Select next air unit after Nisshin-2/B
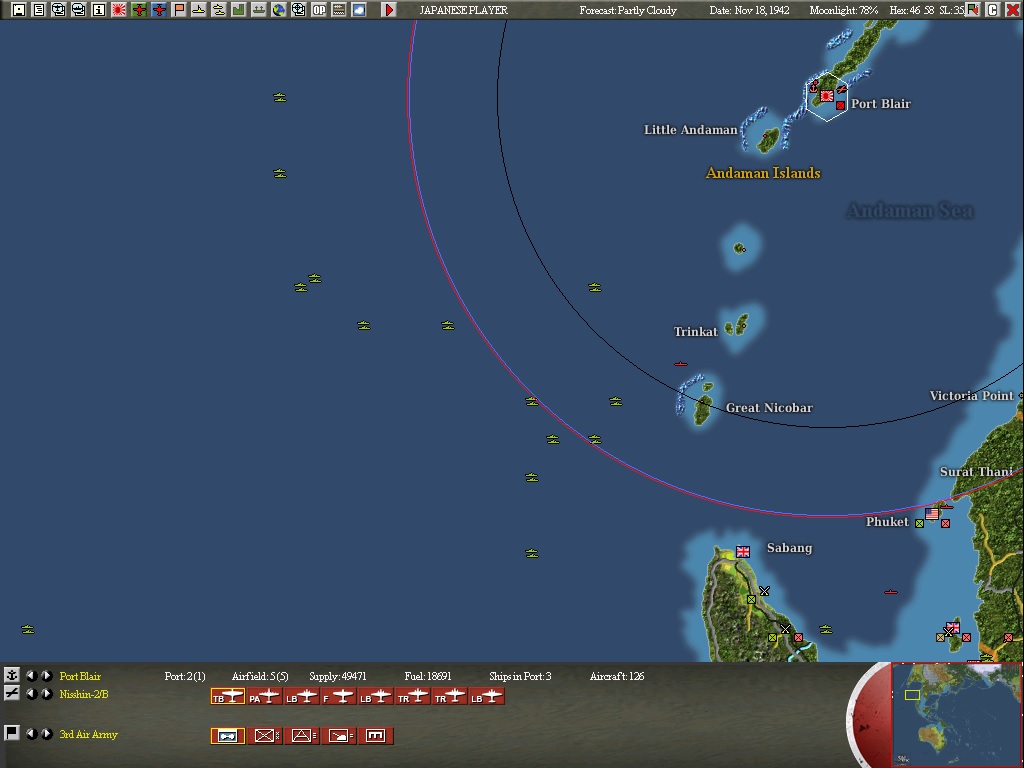Image resolution: width=1027 pixels, height=770 pixels. coord(47,694)
